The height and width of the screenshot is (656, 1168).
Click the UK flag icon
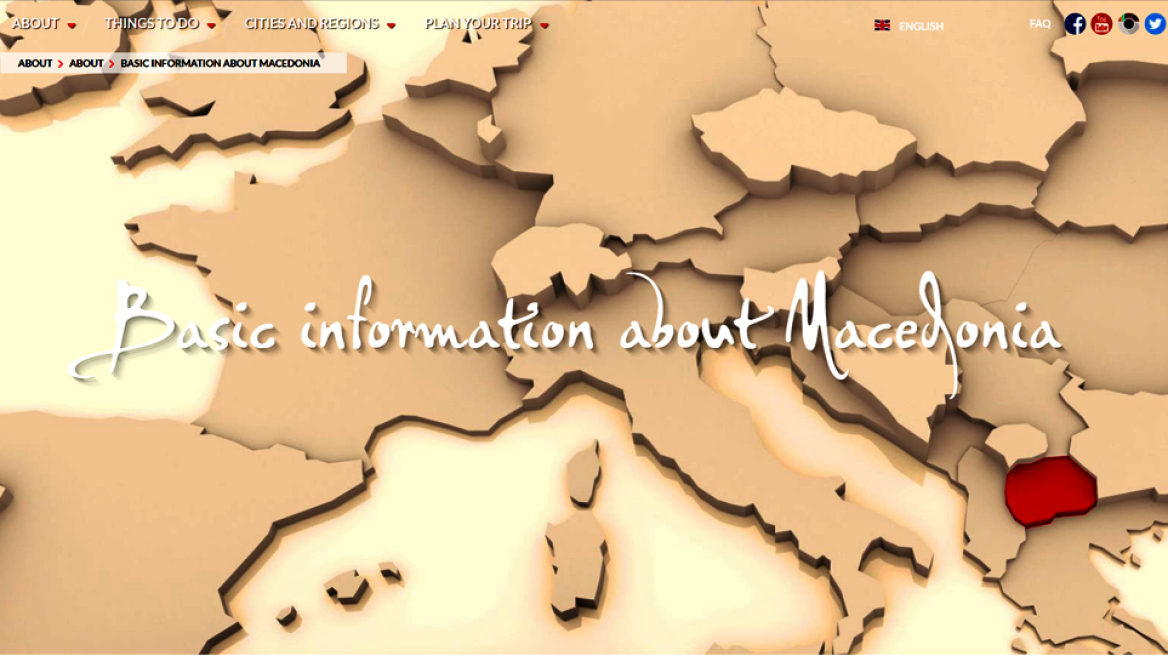[x=882, y=26]
